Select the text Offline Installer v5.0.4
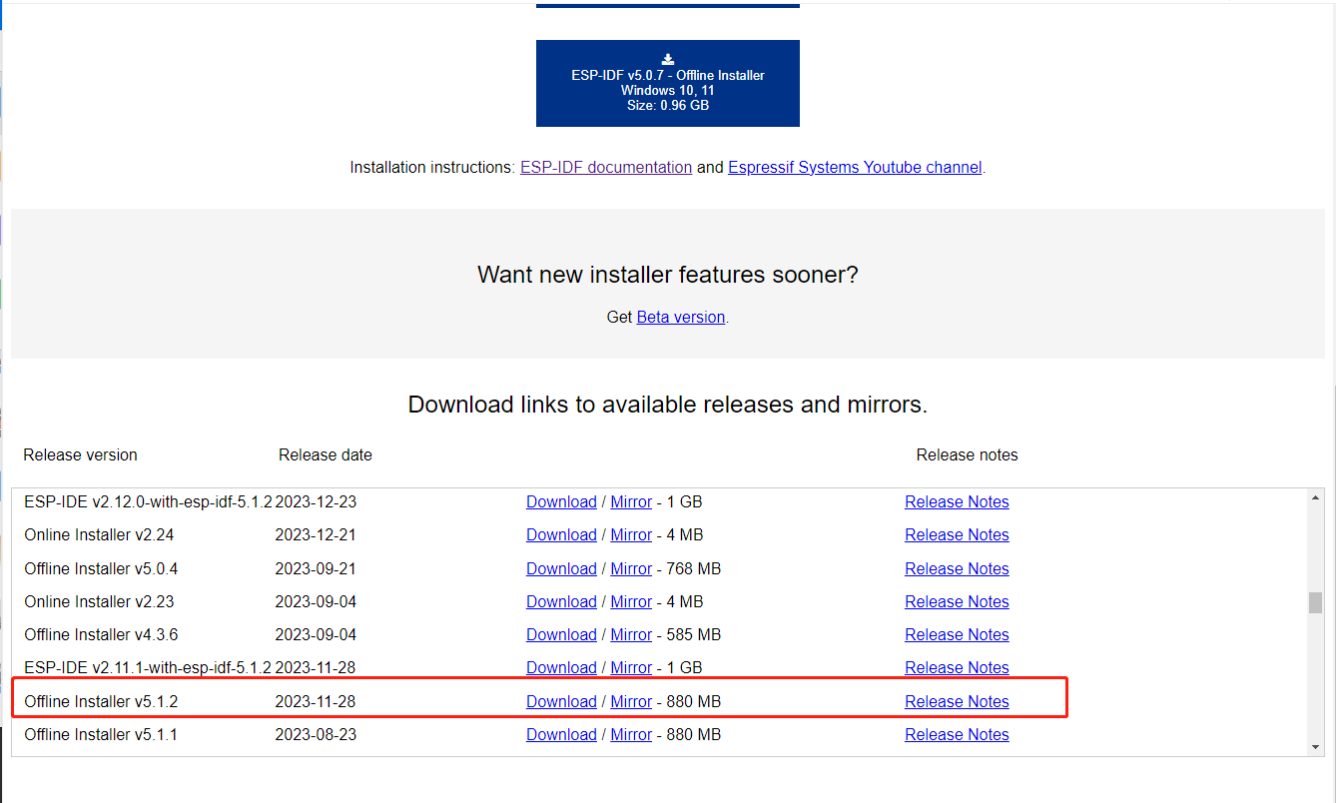Screen dimensions: 1336x803 (101, 569)
